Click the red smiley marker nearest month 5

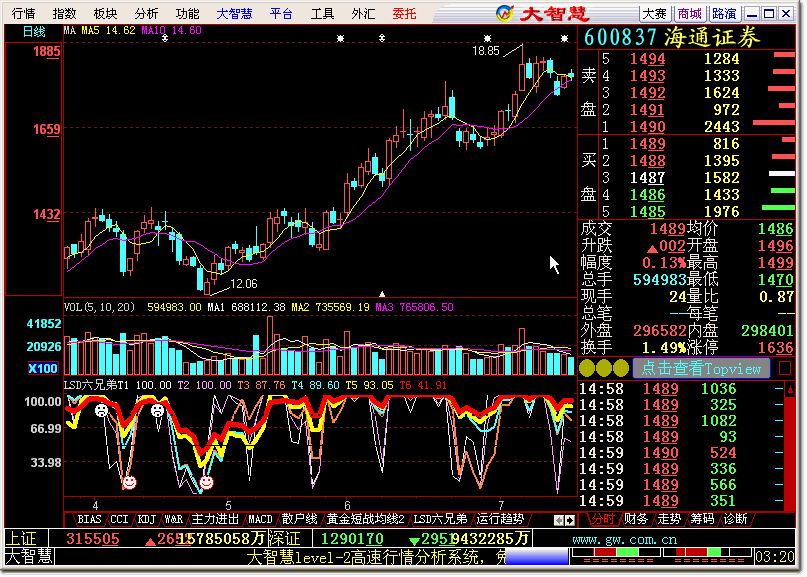206,482
